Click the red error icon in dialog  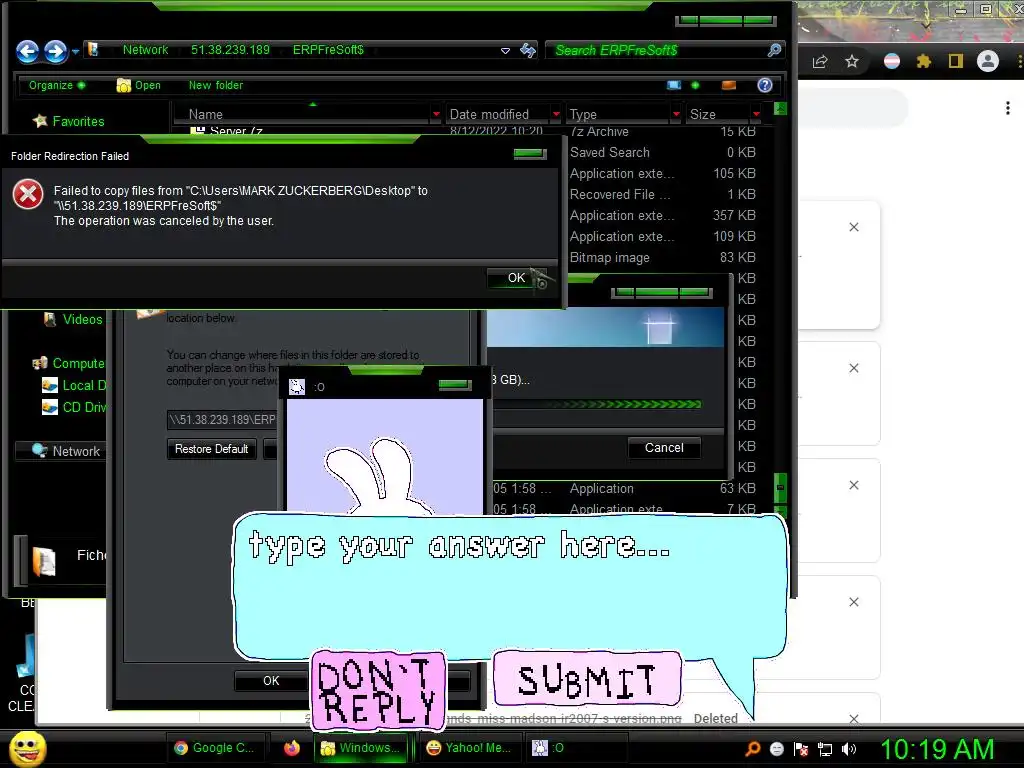[28, 195]
